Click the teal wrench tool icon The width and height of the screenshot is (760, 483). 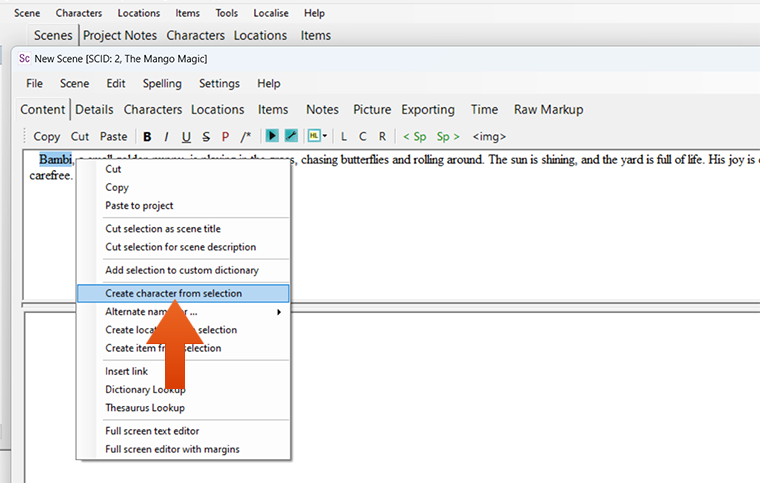(x=291, y=136)
